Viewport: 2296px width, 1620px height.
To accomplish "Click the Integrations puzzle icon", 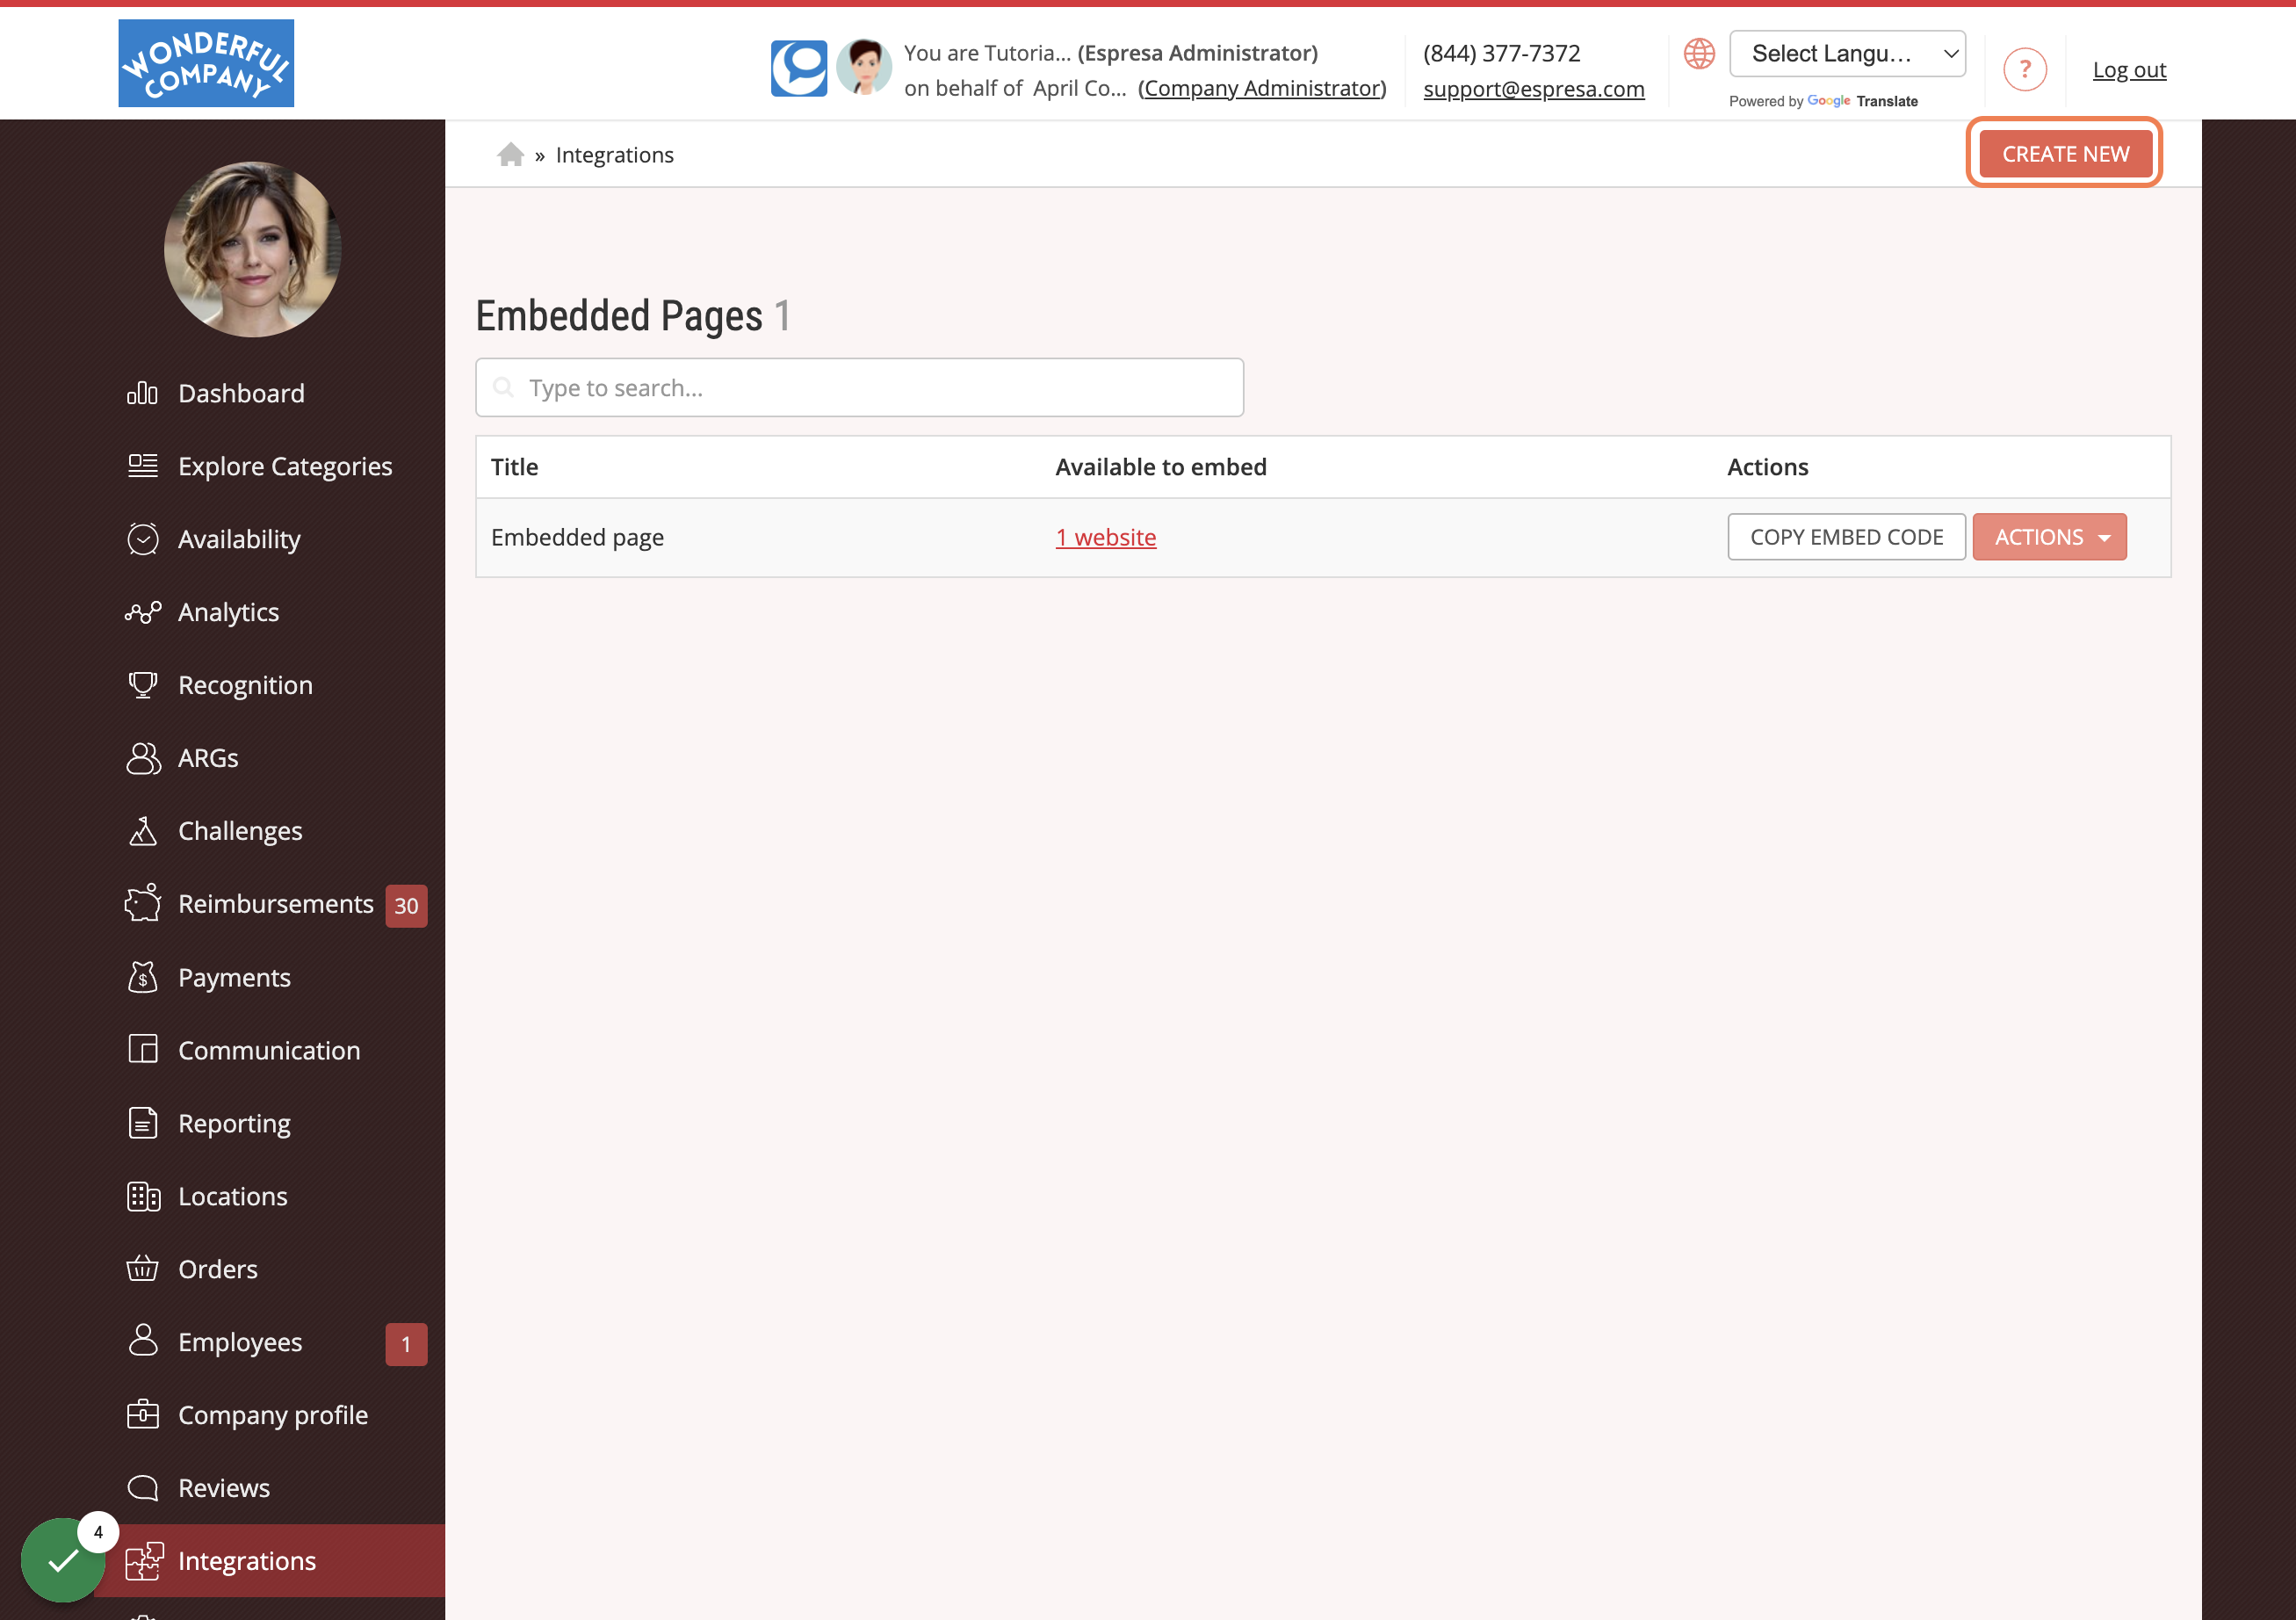I will coord(144,1560).
